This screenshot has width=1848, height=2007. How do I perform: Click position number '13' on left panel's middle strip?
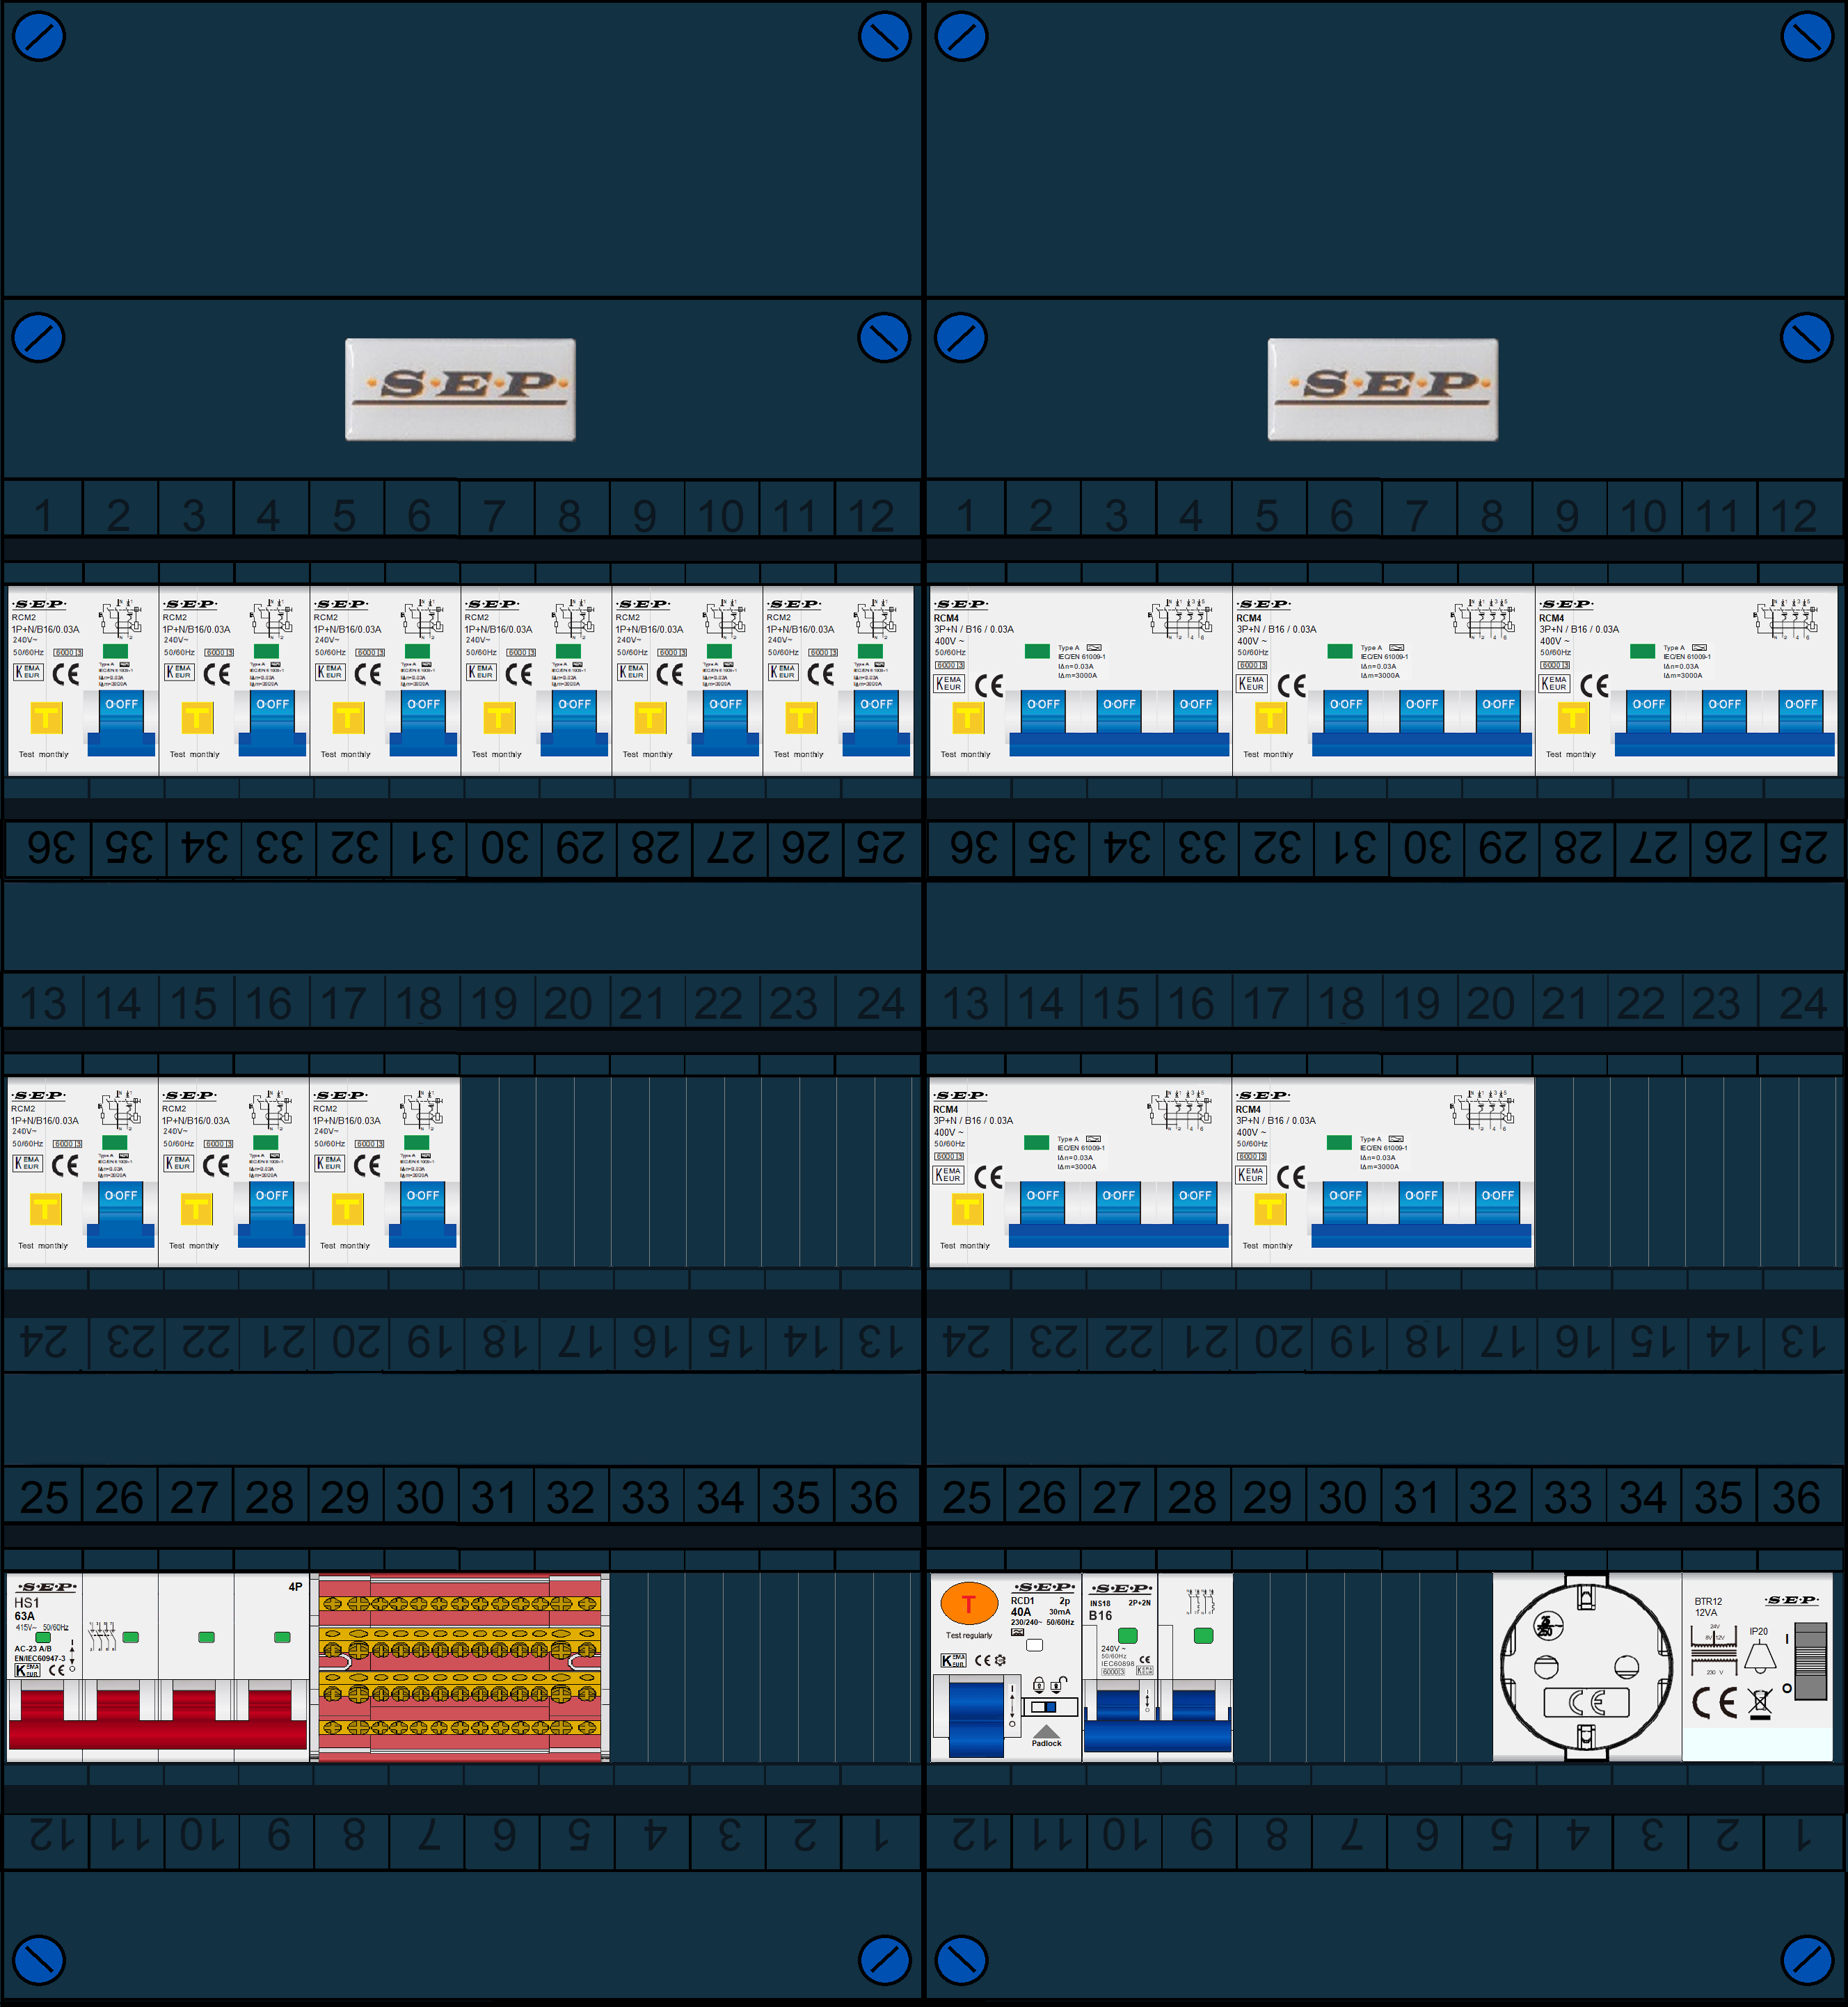point(43,1003)
